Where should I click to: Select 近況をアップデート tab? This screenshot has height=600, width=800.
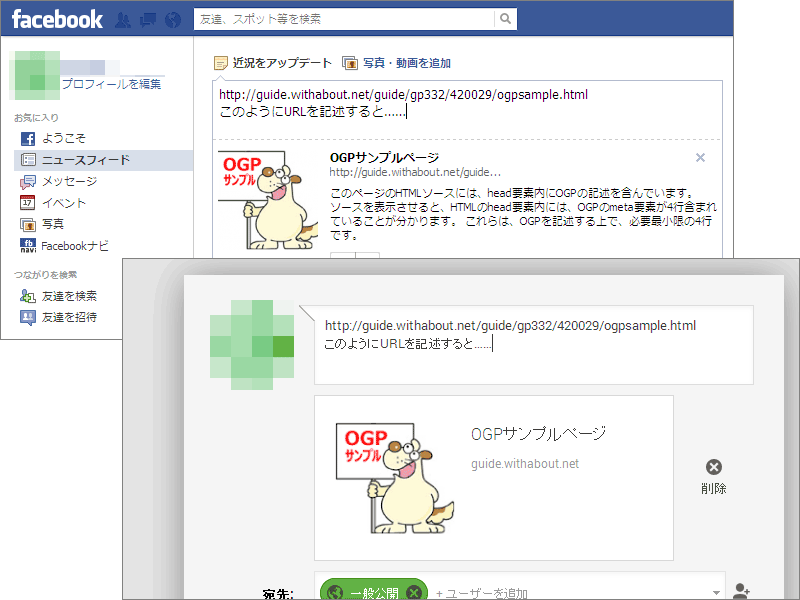point(282,63)
